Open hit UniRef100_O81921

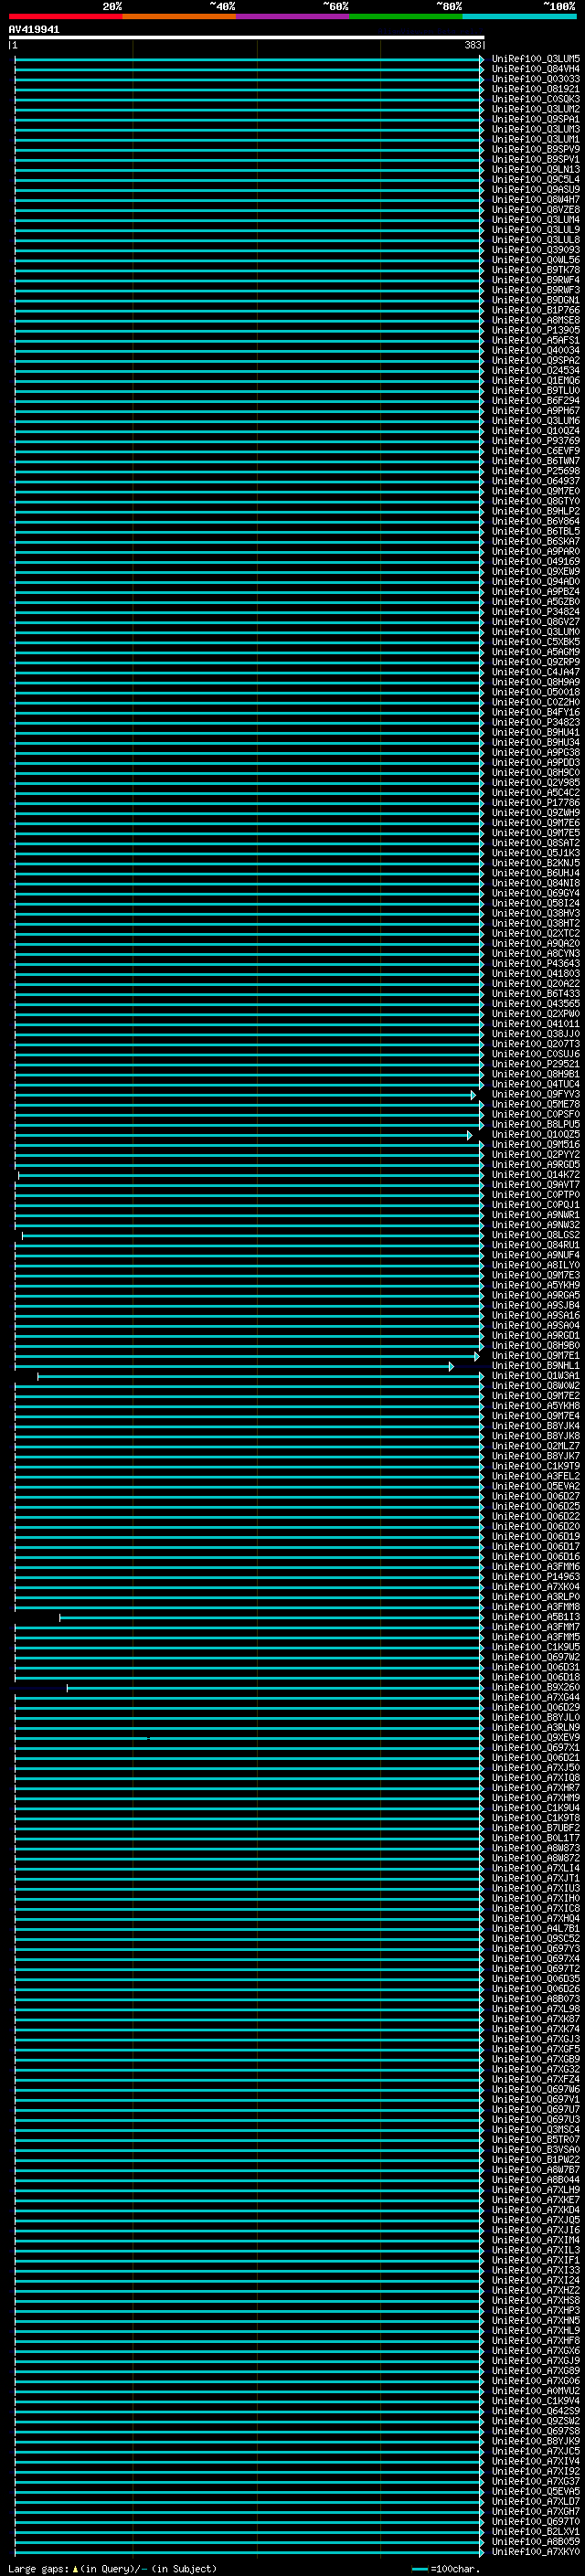click(535, 89)
